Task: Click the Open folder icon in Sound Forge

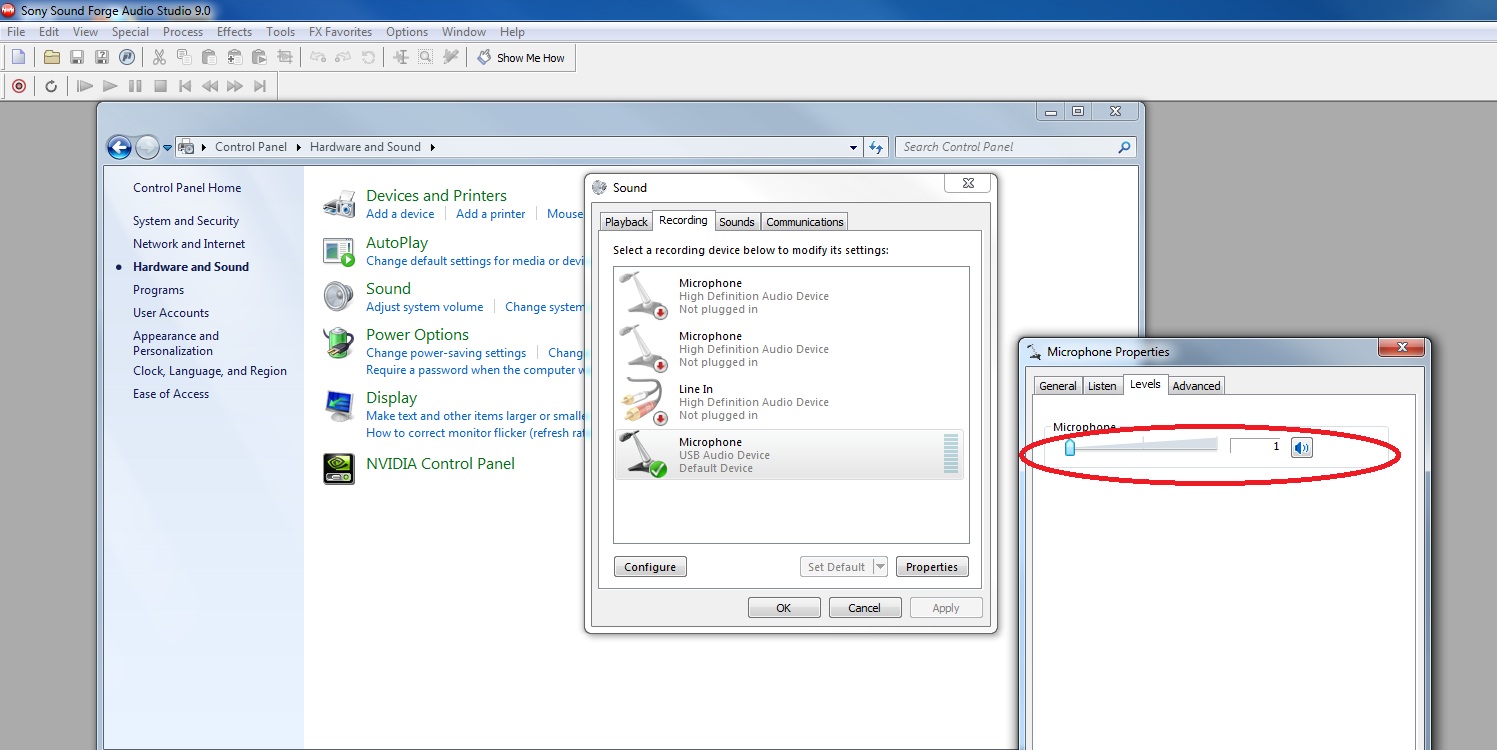Action: click(51, 58)
